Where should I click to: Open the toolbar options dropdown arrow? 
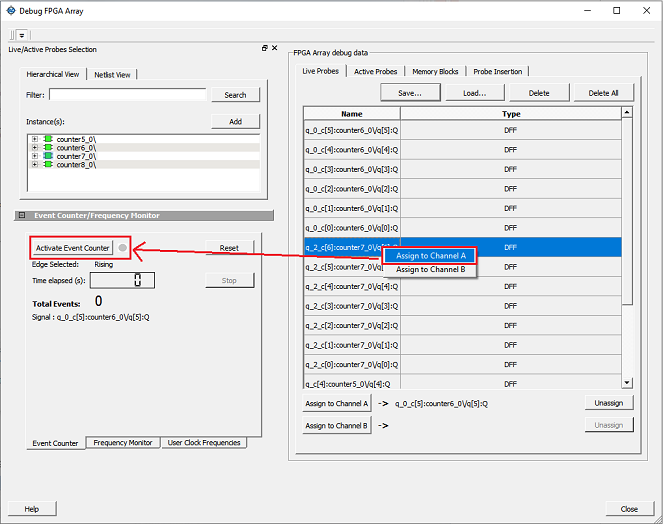tap(22, 35)
